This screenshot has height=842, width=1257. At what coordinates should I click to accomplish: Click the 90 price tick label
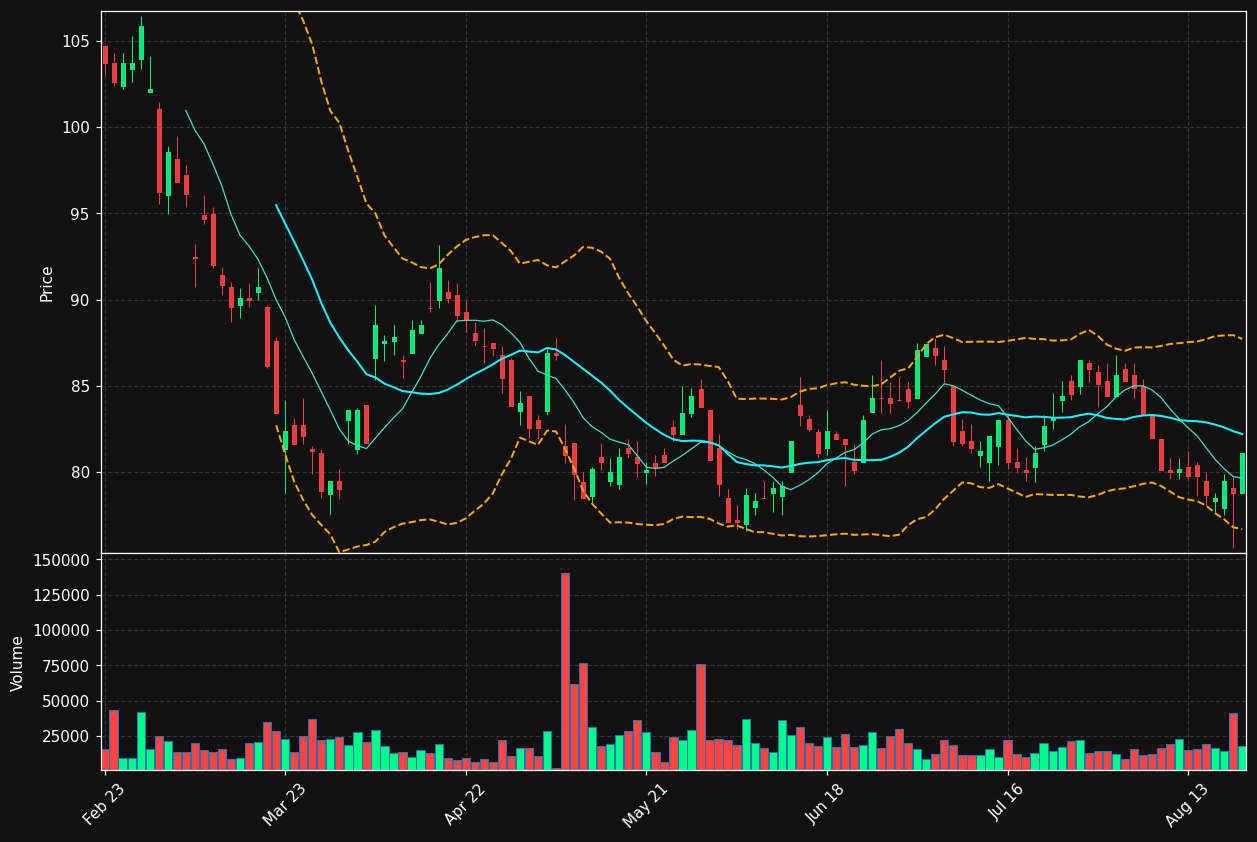(81, 300)
